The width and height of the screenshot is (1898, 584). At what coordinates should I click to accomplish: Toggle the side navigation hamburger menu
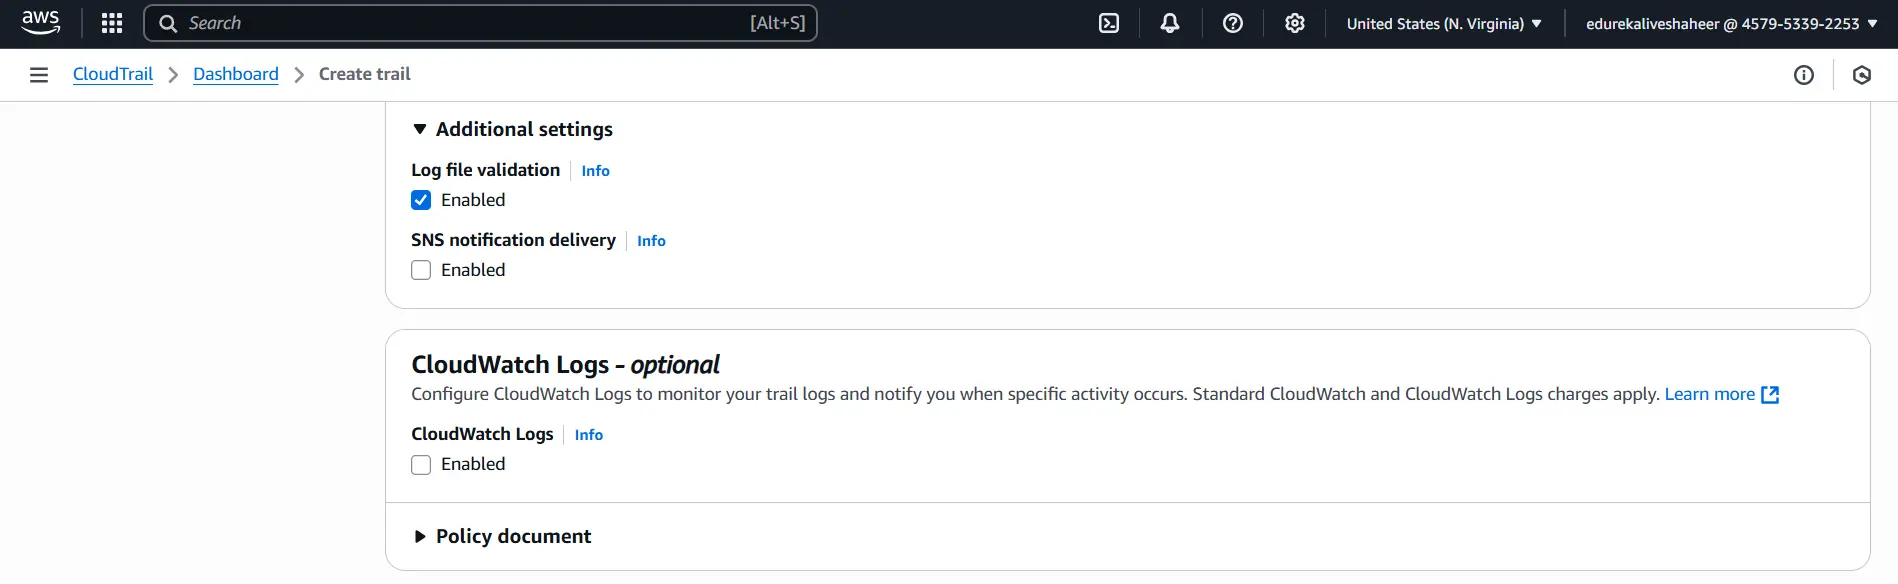click(x=39, y=75)
